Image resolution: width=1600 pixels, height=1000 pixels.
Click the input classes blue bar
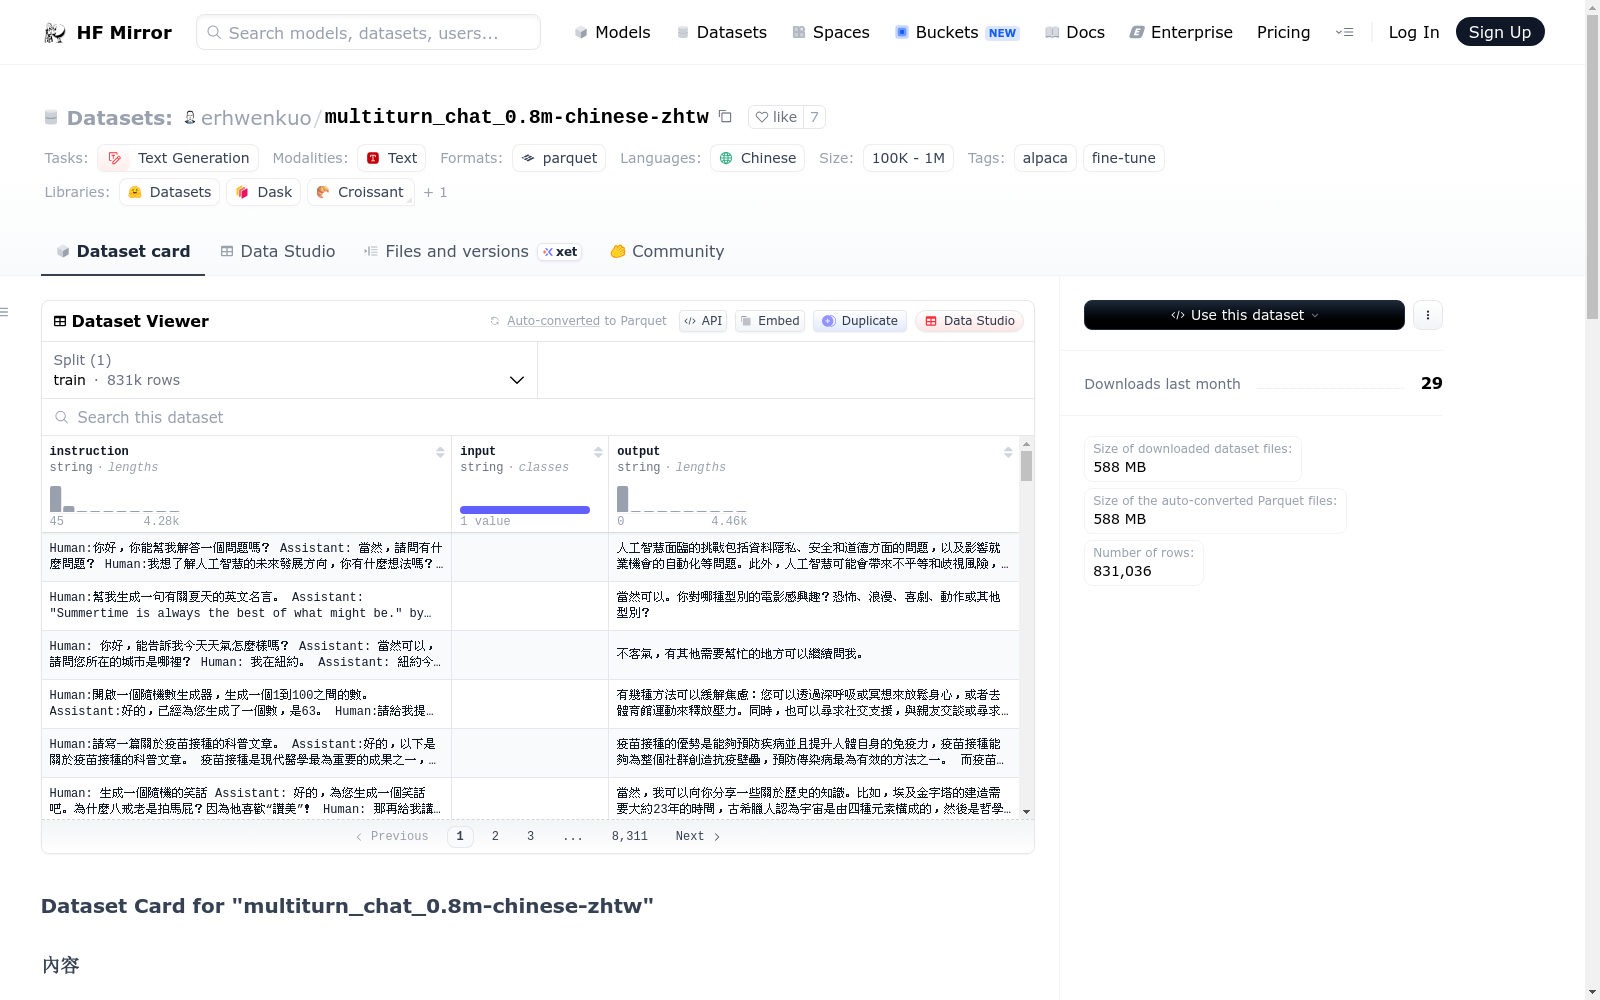[525, 510]
